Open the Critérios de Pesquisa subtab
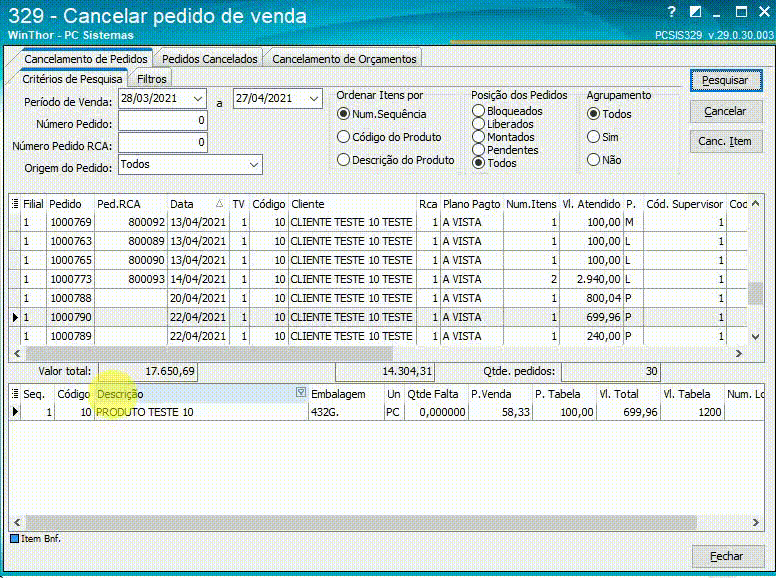The height and width of the screenshot is (578, 776). (x=72, y=79)
